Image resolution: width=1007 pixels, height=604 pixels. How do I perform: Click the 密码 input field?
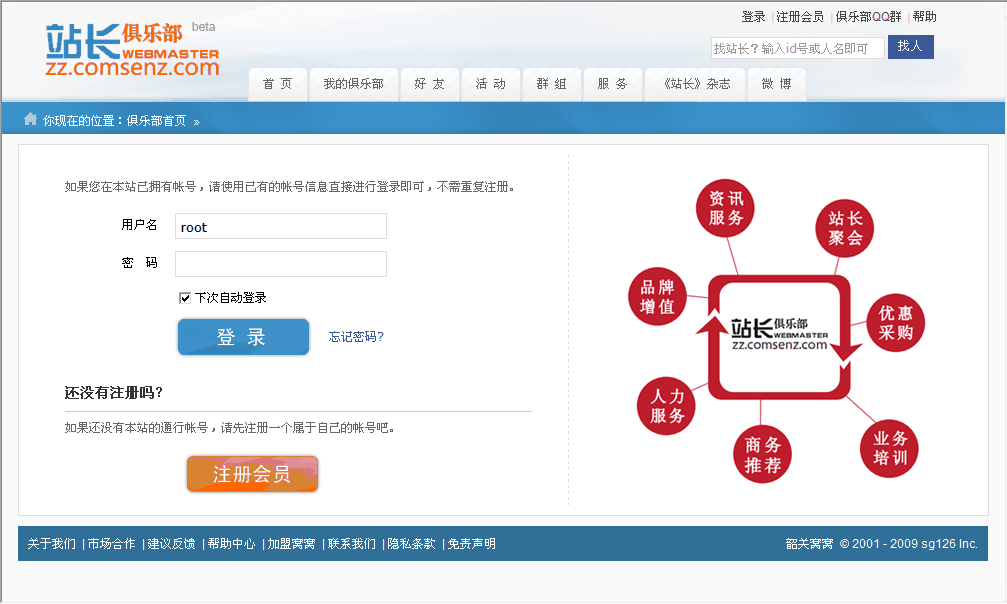281,264
